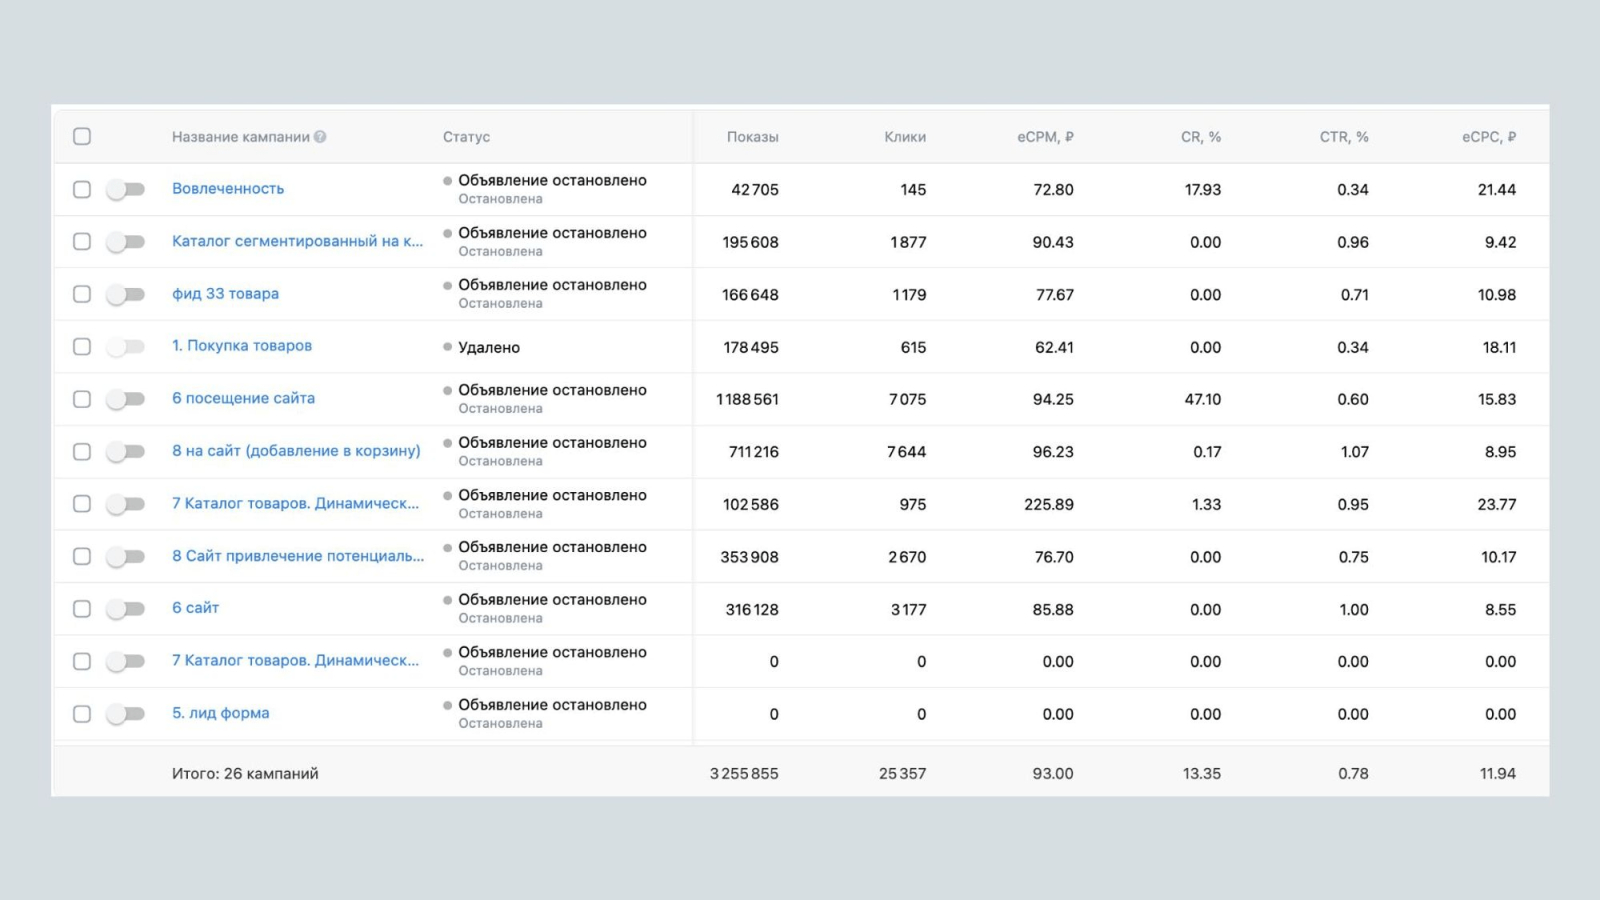This screenshot has height=900, width=1600.
Task: Click the 195 608 impressions cell
Action: [x=750, y=242]
